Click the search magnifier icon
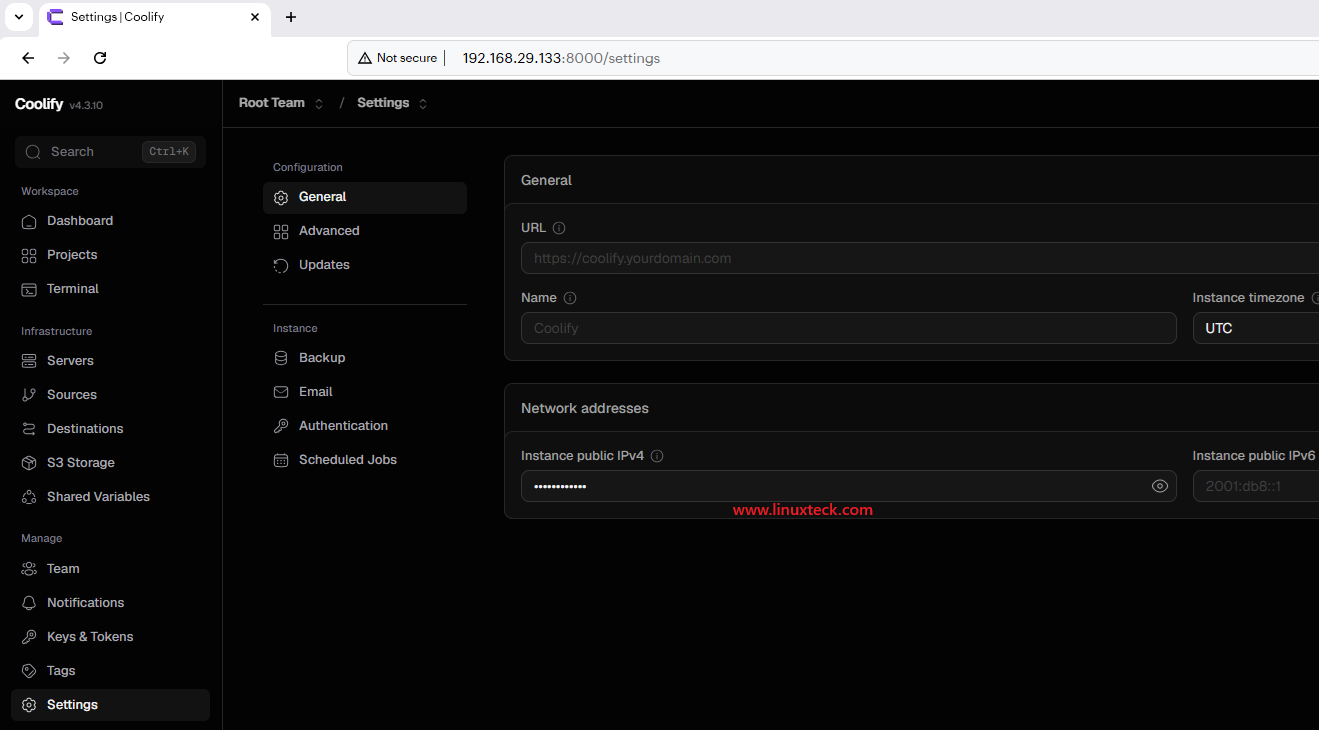The width and height of the screenshot is (1319, 730). pyautogui.click(x=32, y=152)
